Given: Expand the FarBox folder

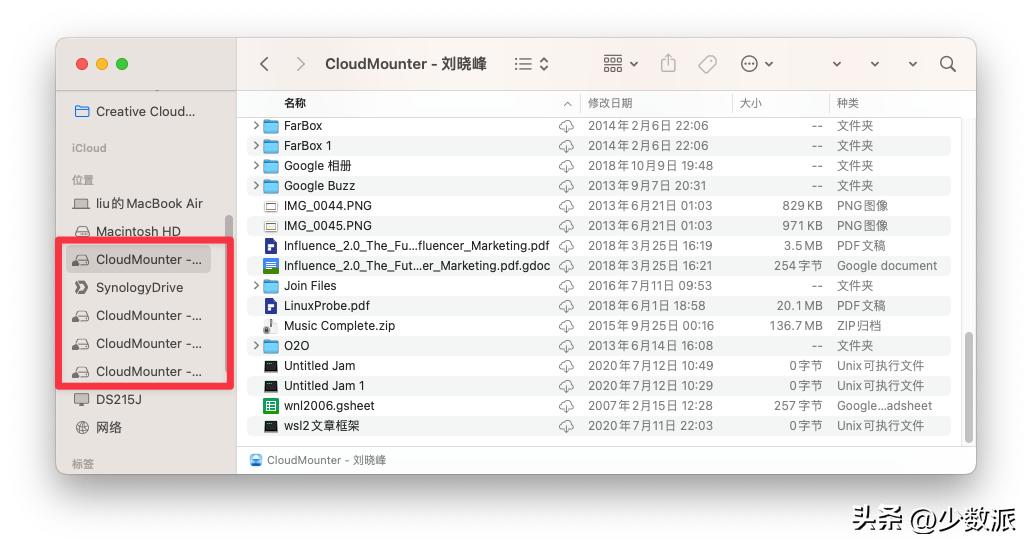Looking at the screenshot, I should click(x=256, y=125).
